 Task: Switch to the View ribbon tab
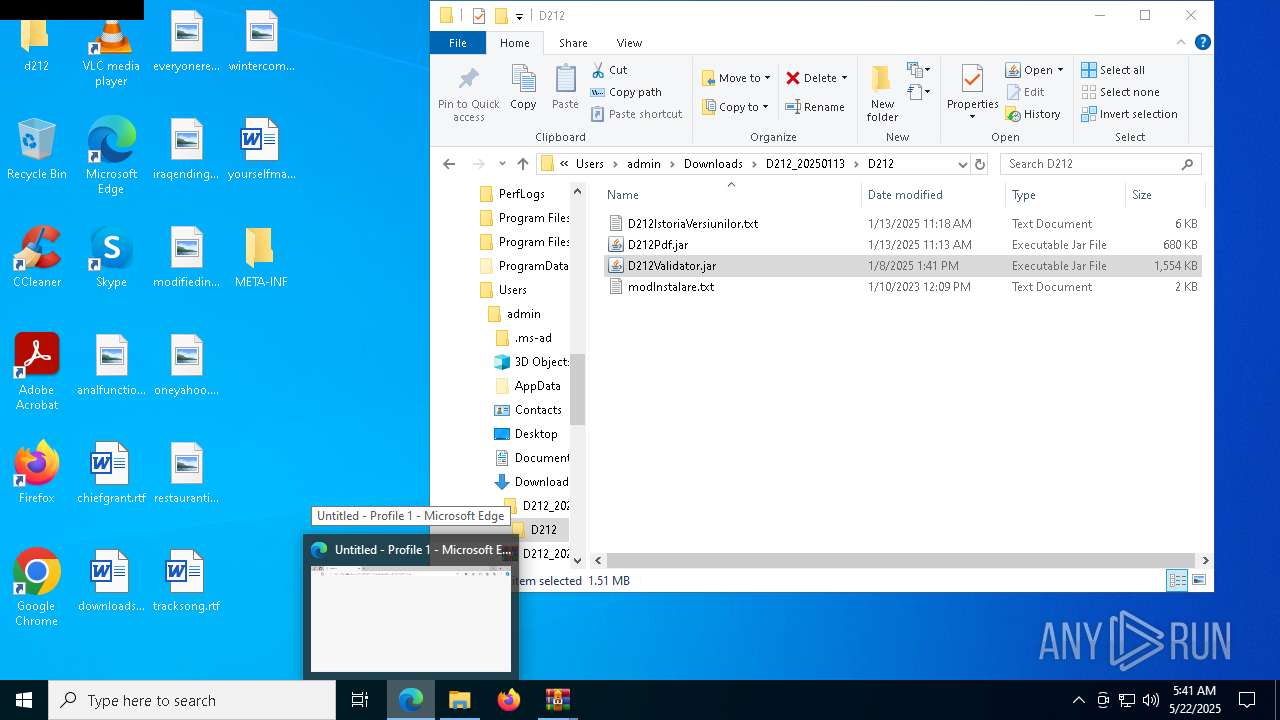(x=629, y=43)
